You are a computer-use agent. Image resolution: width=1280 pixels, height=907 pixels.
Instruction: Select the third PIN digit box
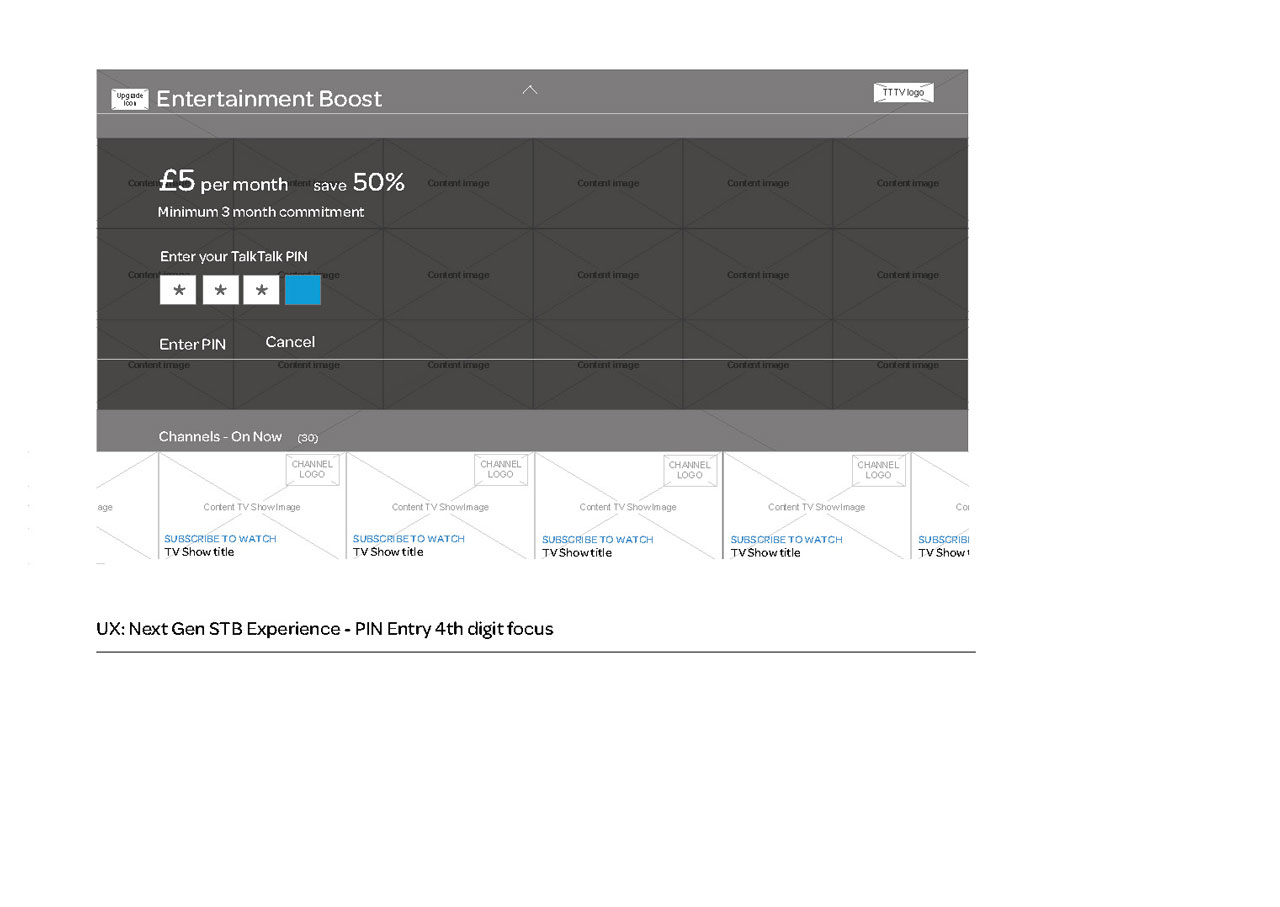[x=261, y=290]
